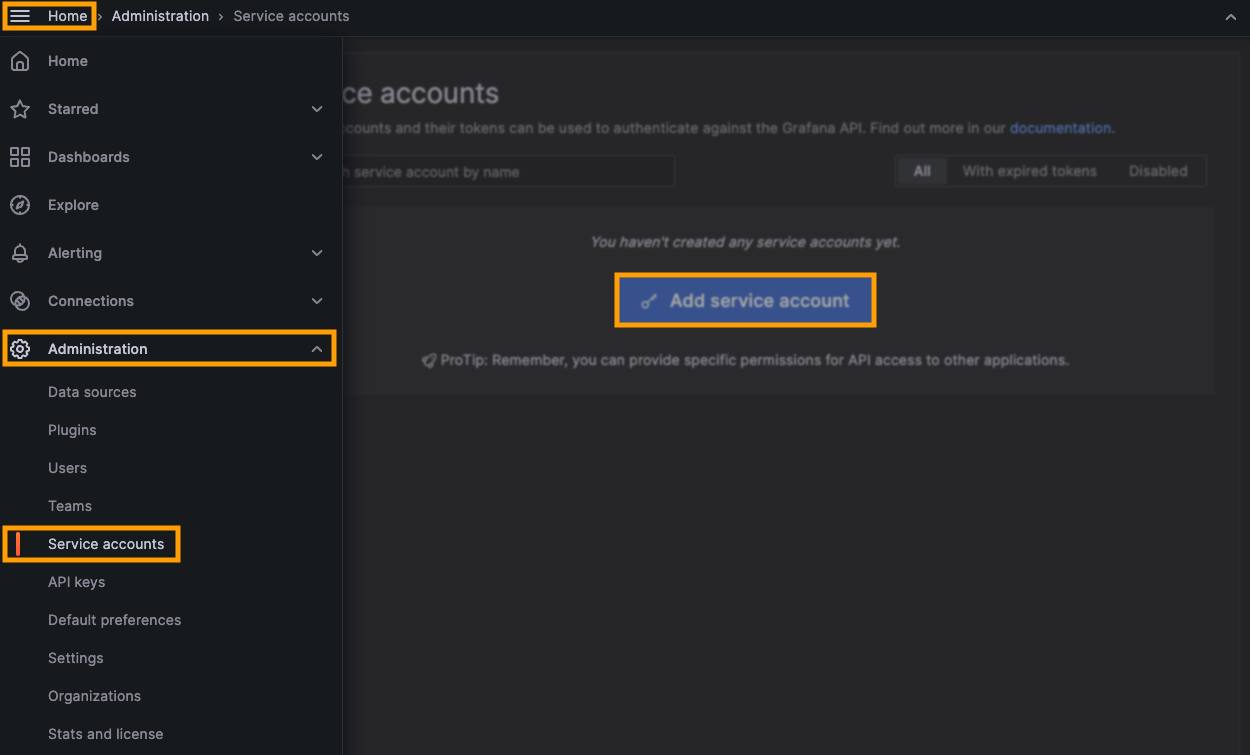Click the Home house icon
This screenshot has width=1250, height=755.
click(20, 61)
